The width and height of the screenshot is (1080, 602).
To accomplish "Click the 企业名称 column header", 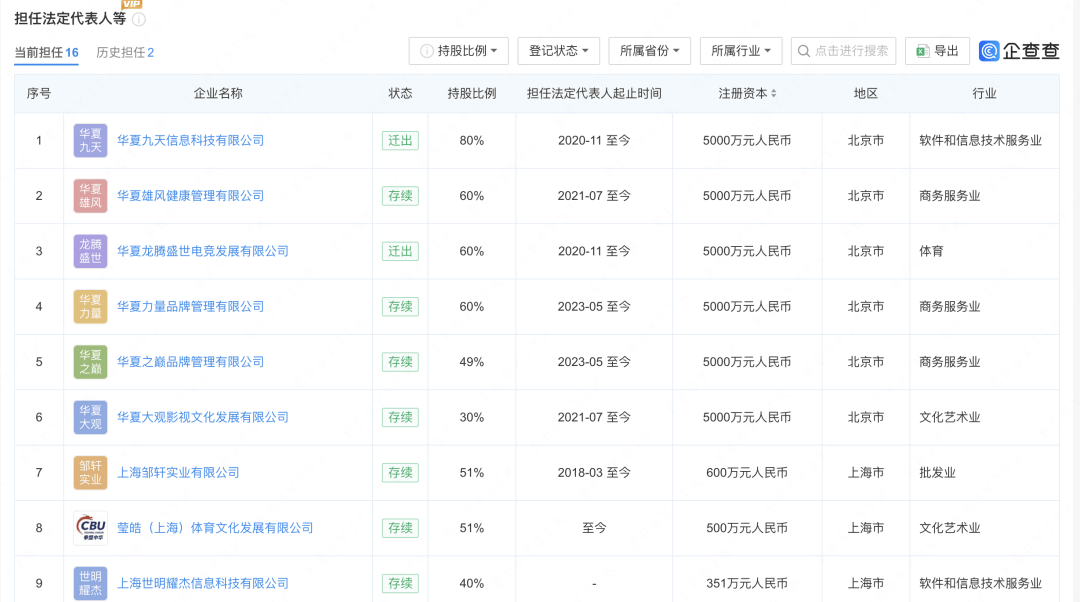I will (x=218, y=94).
